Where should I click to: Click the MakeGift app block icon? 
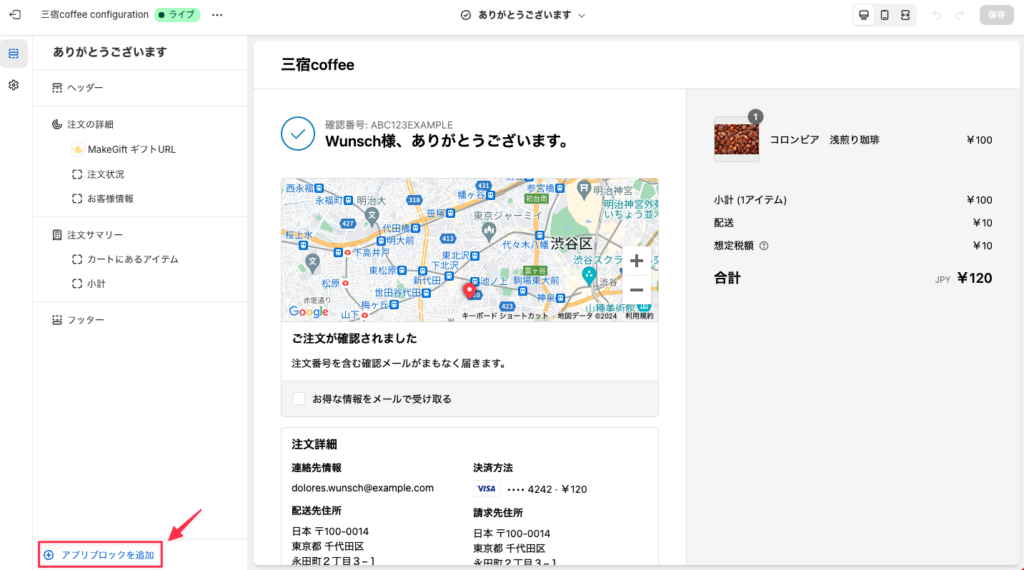click(x=78, y=149)
